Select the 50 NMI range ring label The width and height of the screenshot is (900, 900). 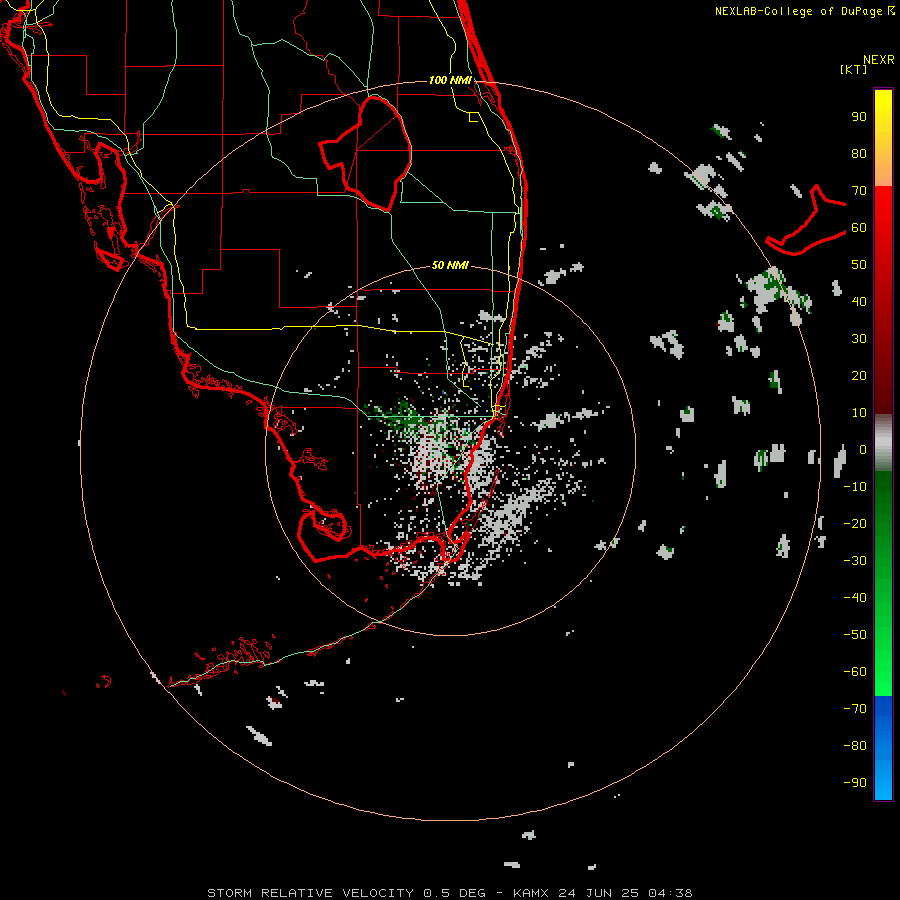point(451,265)
